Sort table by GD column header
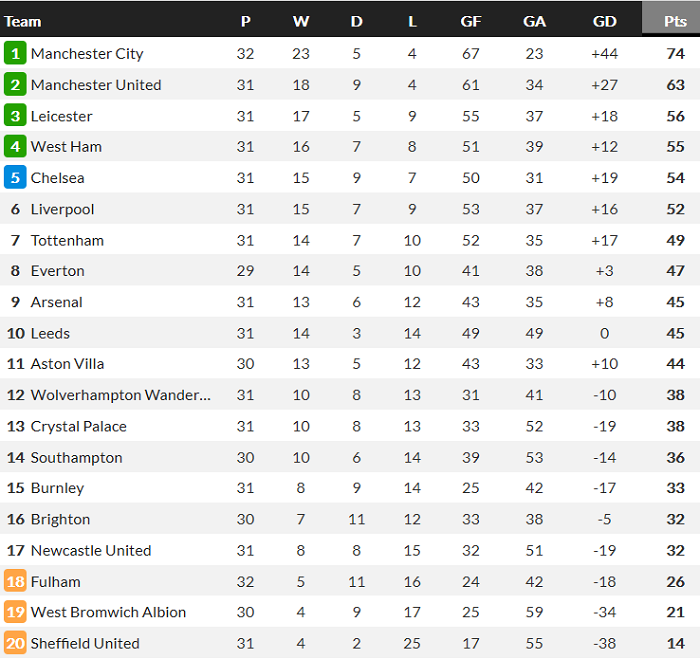The height and width of the screenshot is (659, 700). pos(604,21)
